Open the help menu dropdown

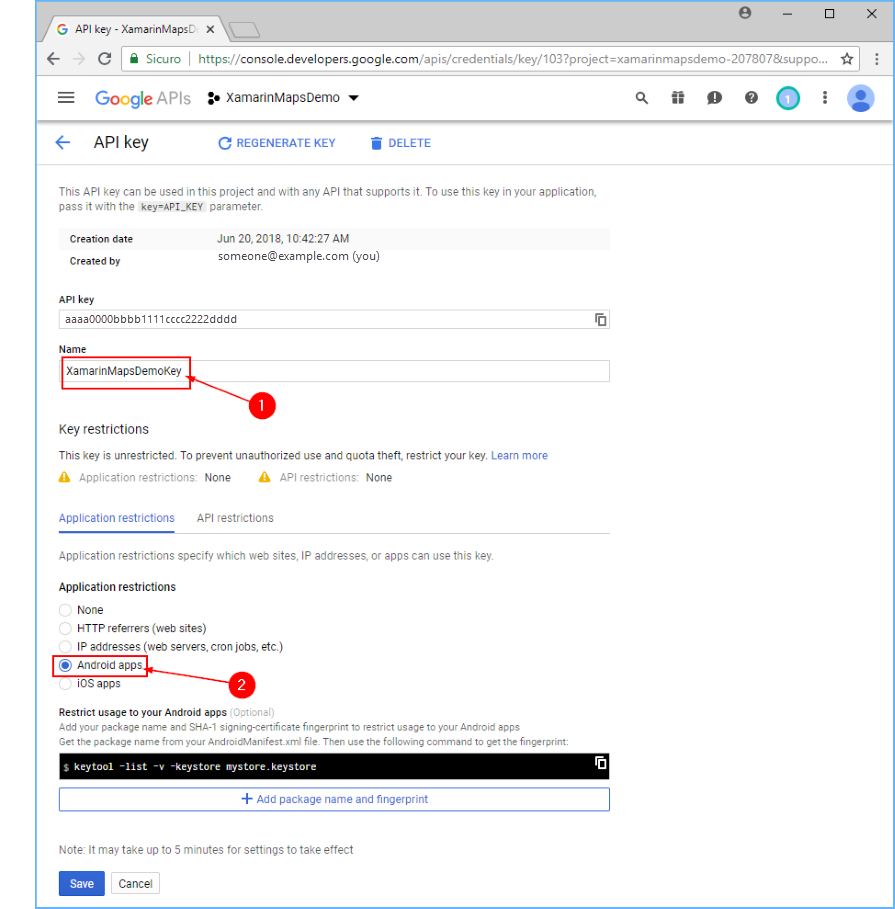(750, 97)
